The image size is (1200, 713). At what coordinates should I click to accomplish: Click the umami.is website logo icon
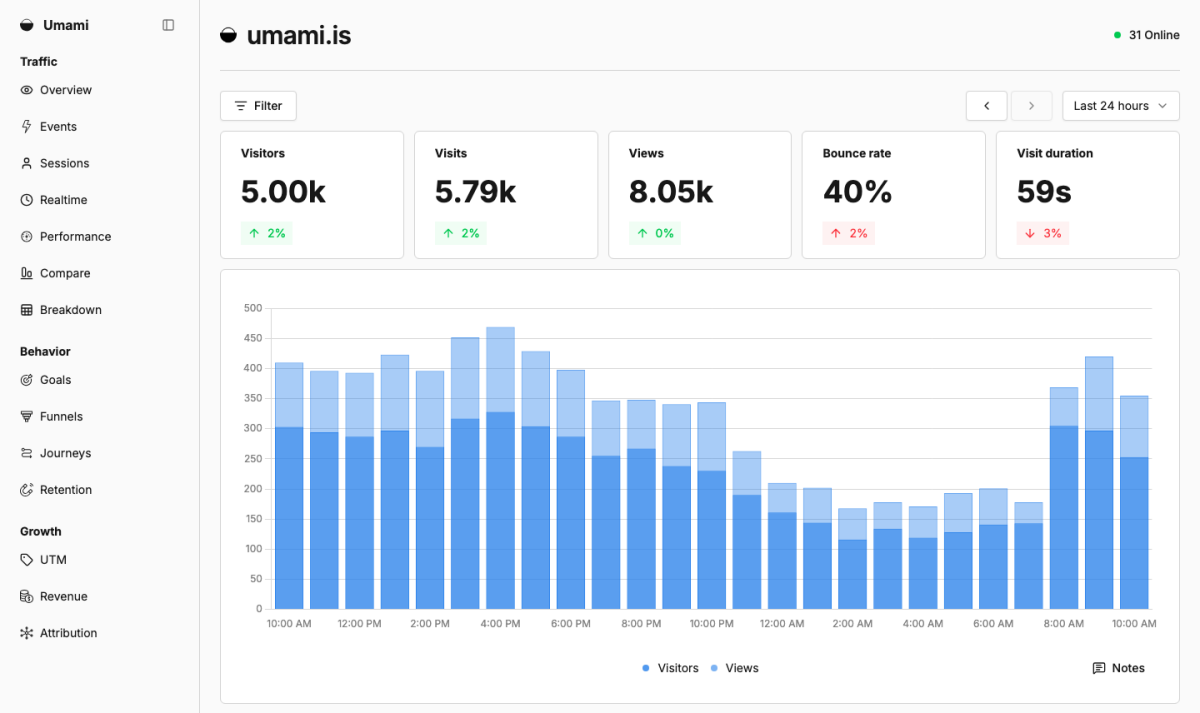(229, 35)
